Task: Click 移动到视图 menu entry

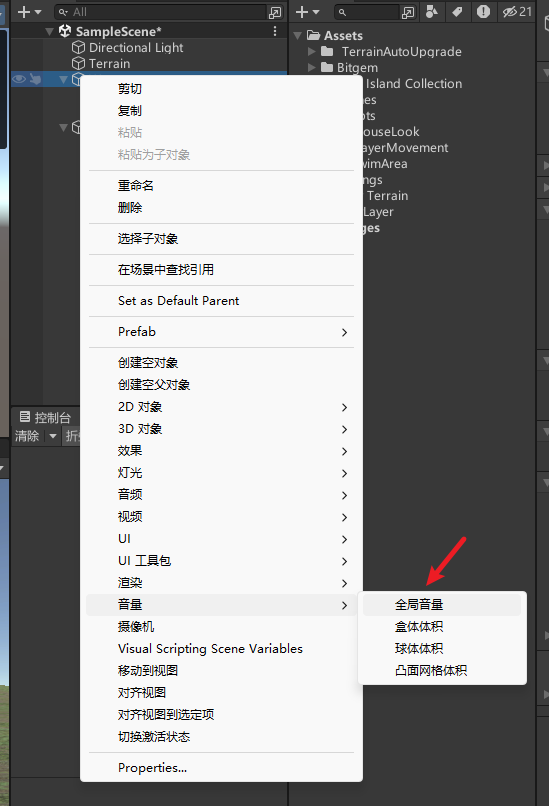Action: [x=222, y=671]
